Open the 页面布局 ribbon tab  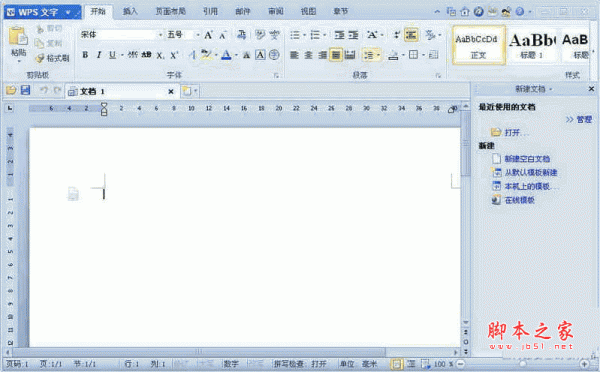(170, 11)
